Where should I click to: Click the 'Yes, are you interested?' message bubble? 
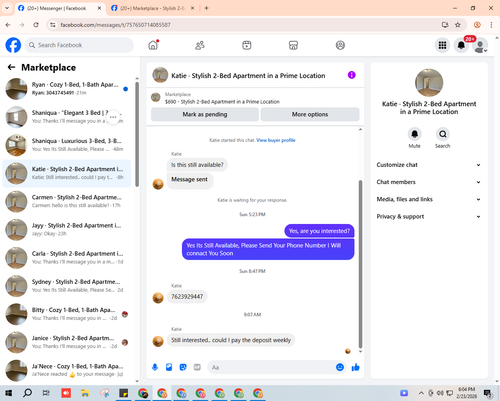[x=319, y=231]
